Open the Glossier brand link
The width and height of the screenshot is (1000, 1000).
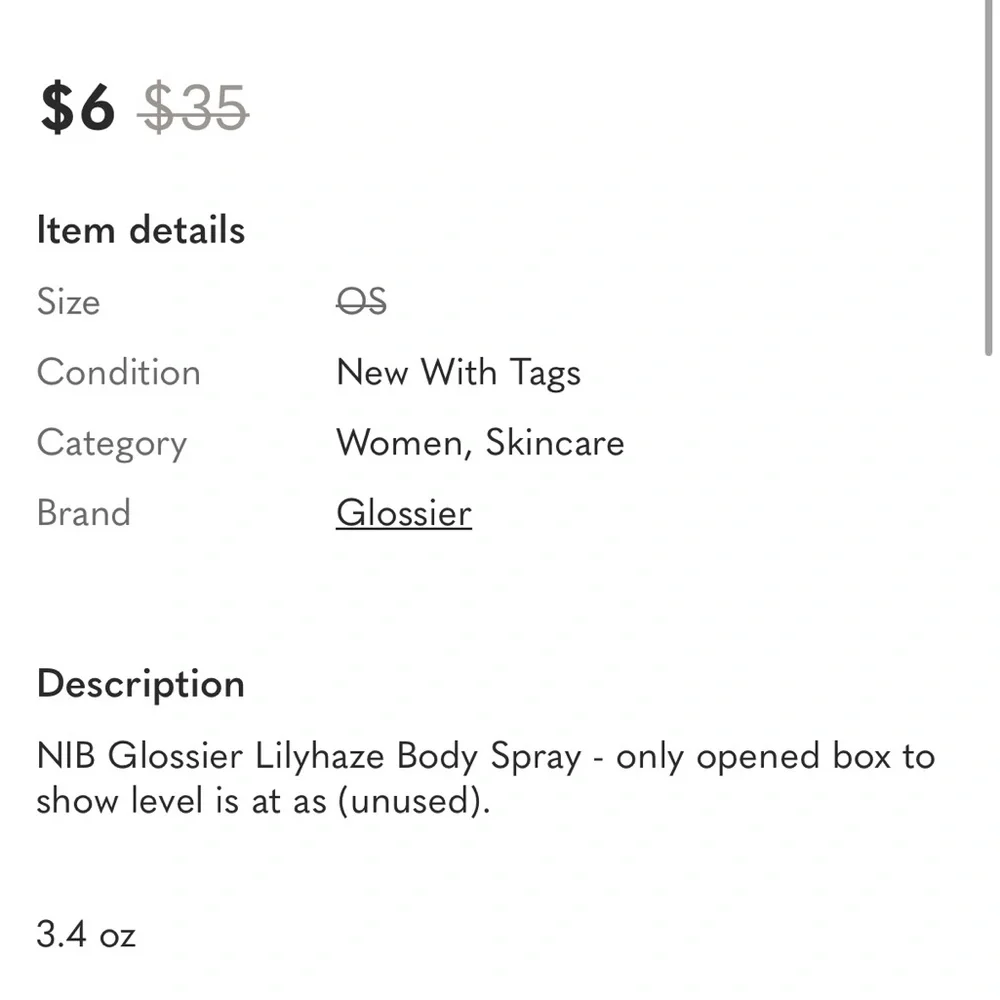(403, 513)
